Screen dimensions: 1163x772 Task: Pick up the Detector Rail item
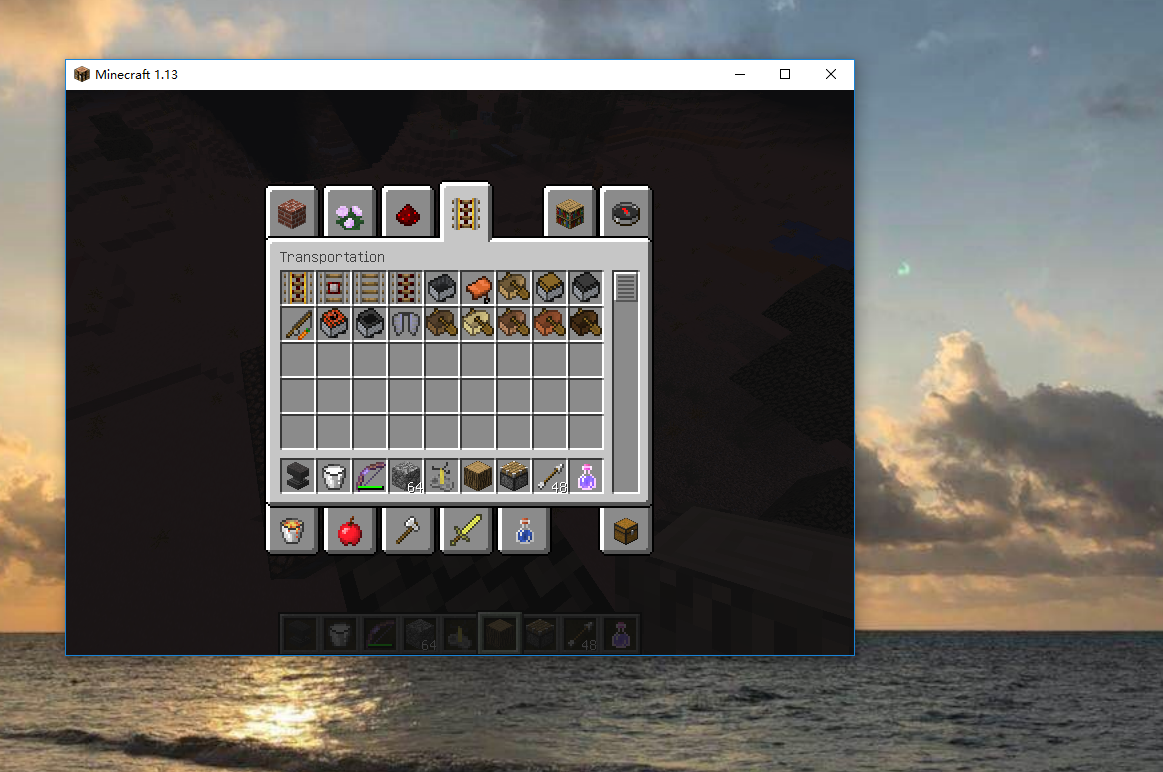(x=334, y=288)
